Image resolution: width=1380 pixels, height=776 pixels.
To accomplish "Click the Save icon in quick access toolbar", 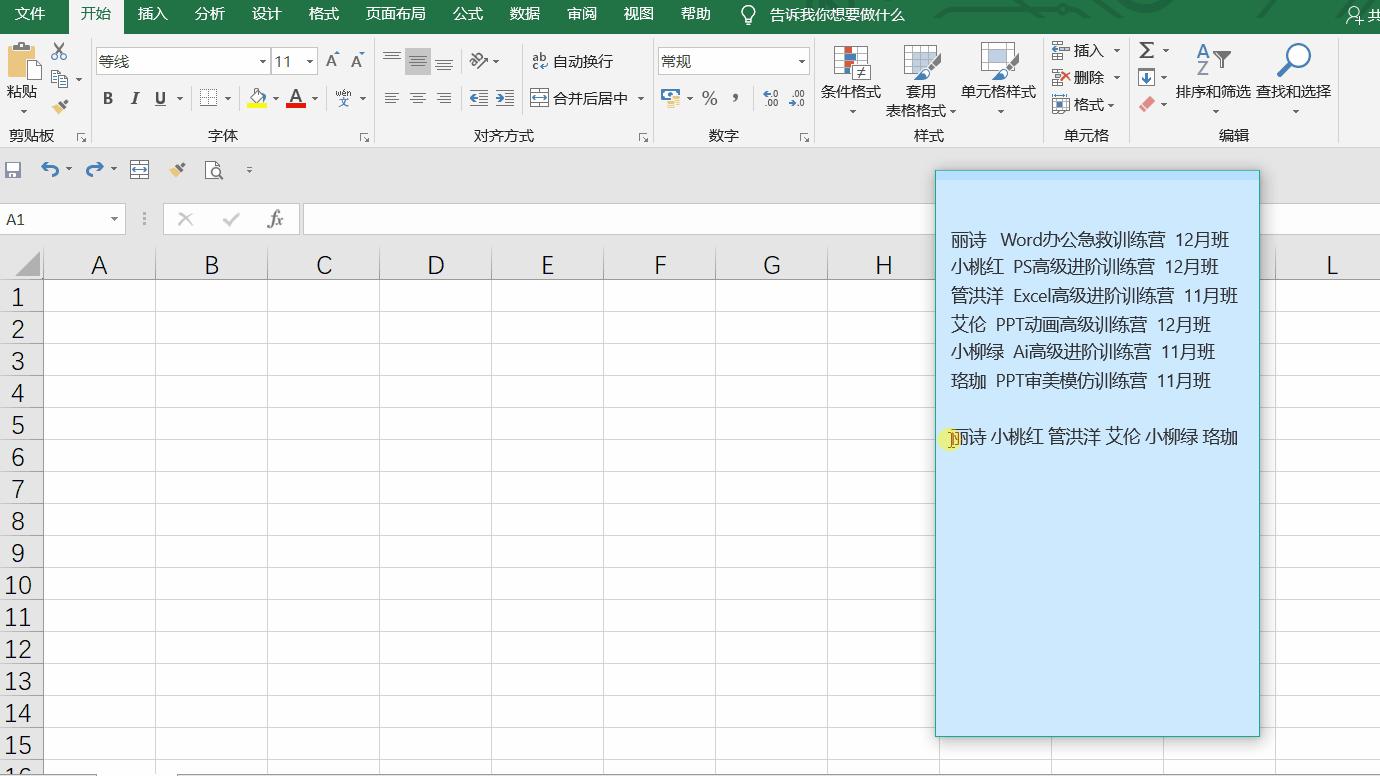I will tap(13, 170).
